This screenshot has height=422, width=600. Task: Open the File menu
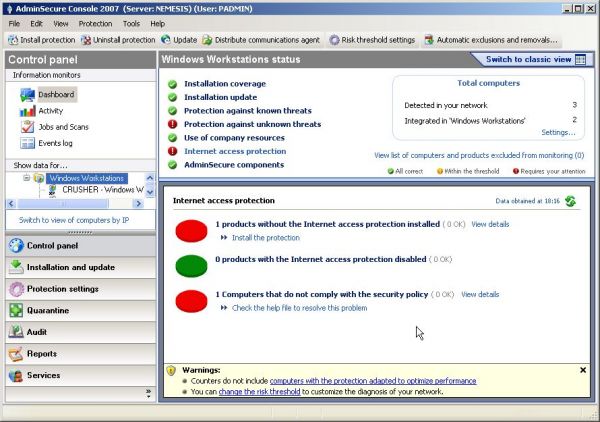point(14,24)
